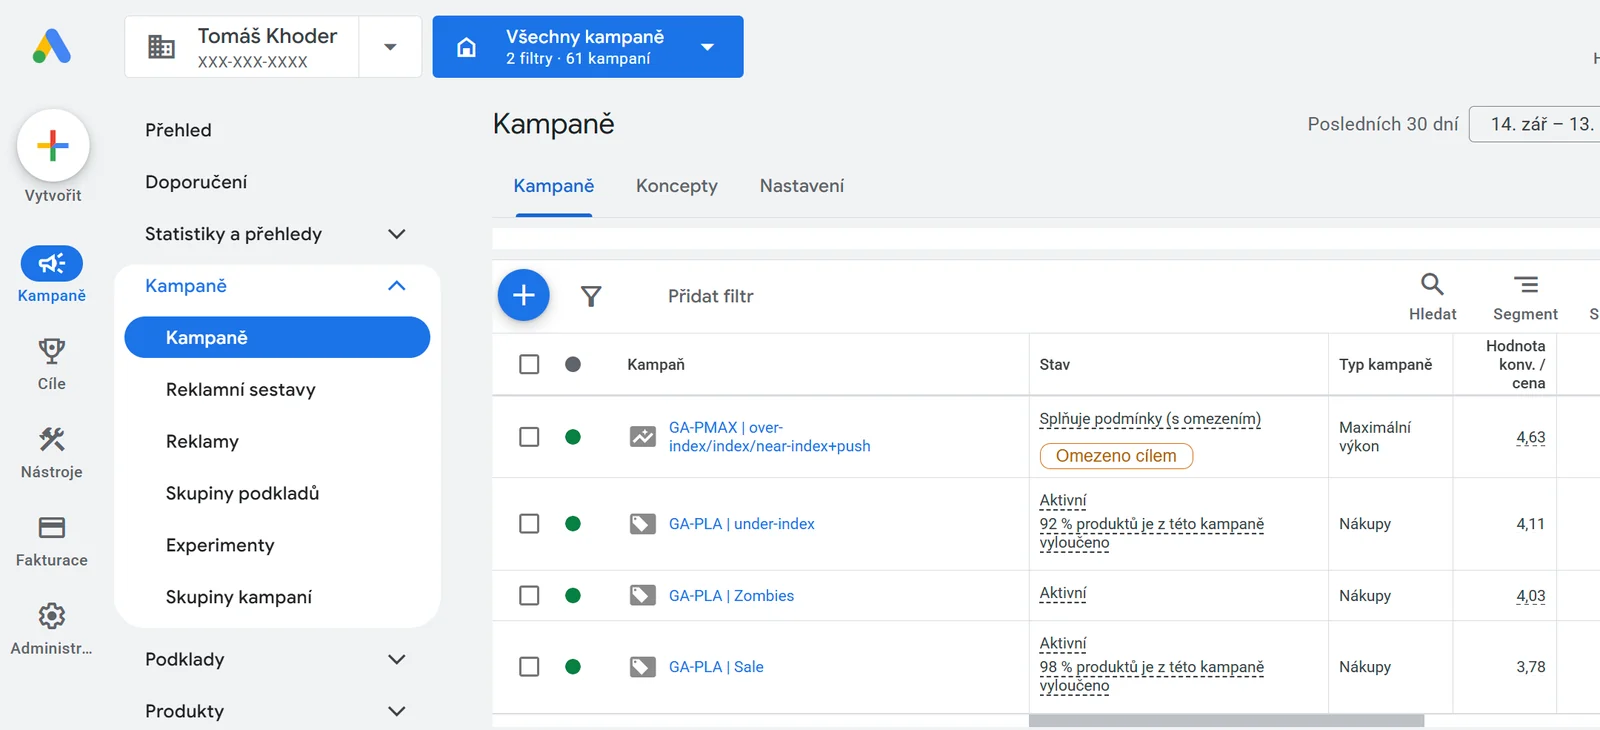Open the Nástroje tools icon
The image size is (1600, 730).
click(x=52, y=439)
